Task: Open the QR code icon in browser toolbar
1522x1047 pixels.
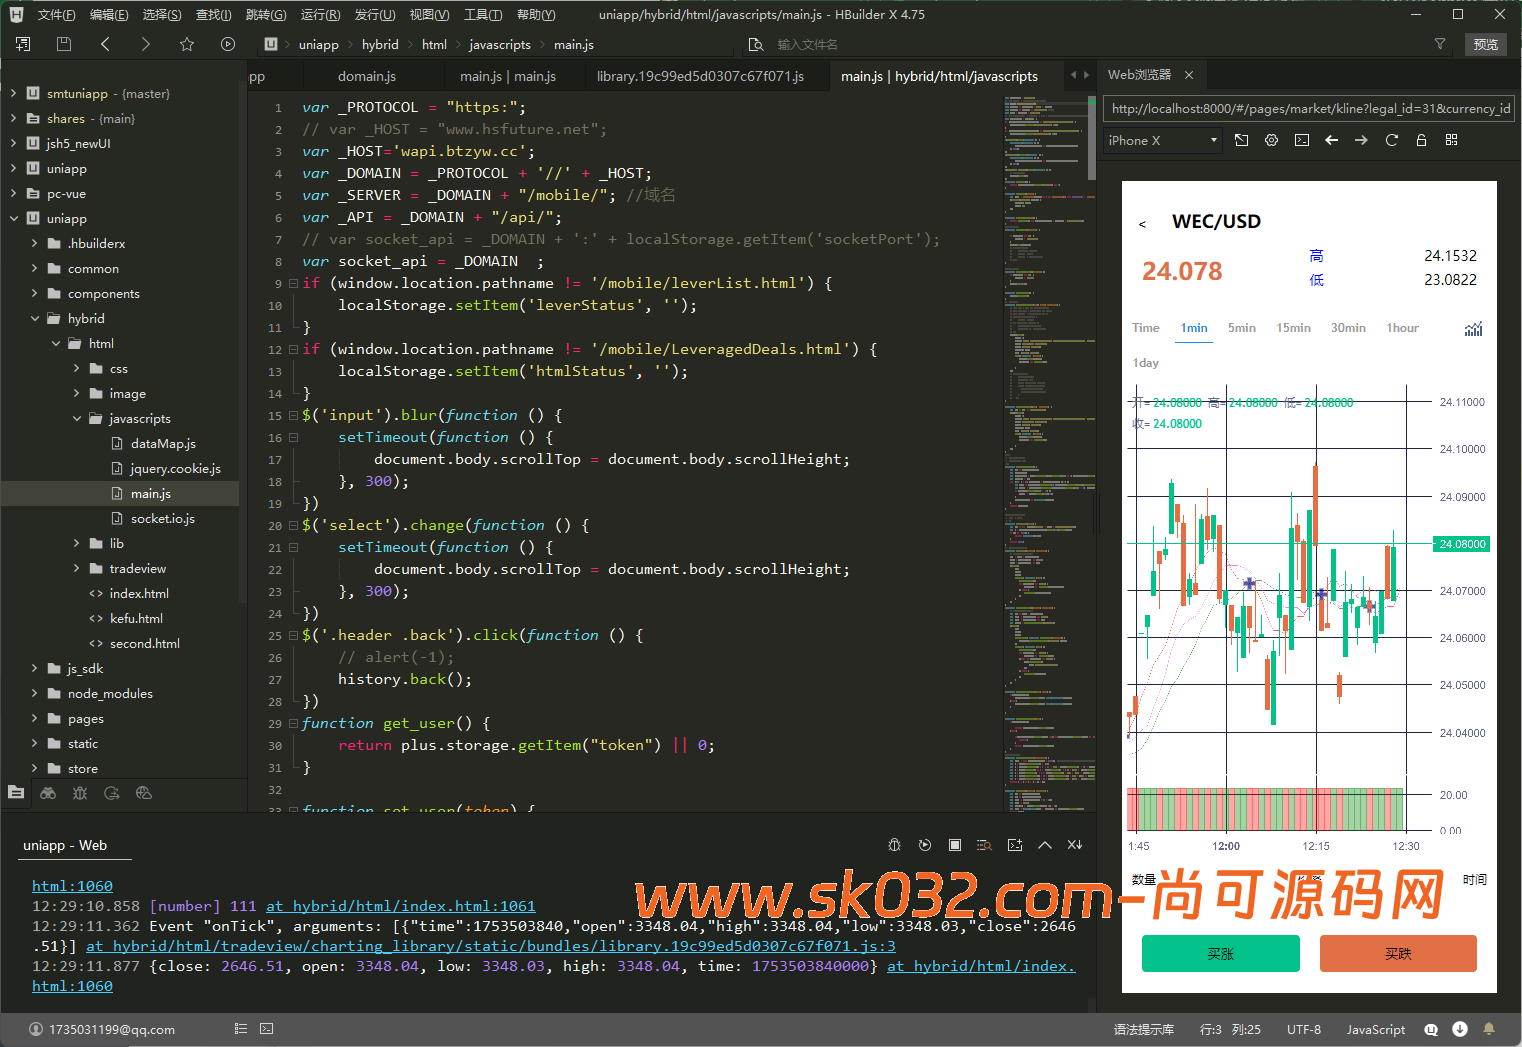Action: pos(1451,140)
